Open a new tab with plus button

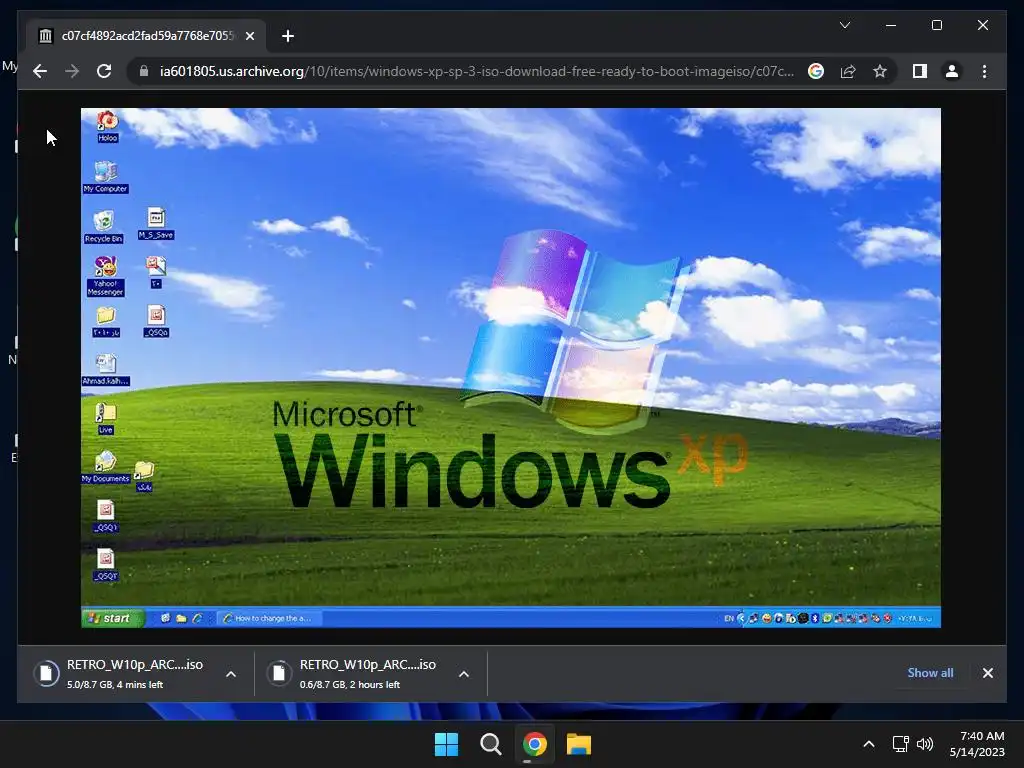pyautogui.click(x=287, y=36)
